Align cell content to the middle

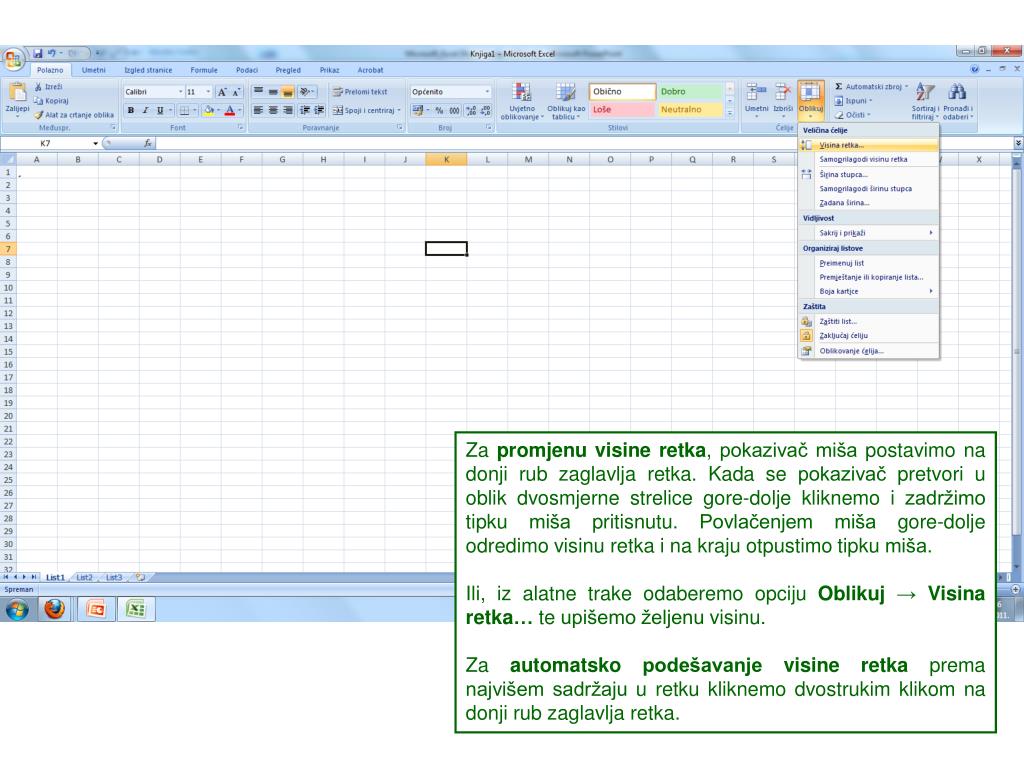tap(273, 91)
